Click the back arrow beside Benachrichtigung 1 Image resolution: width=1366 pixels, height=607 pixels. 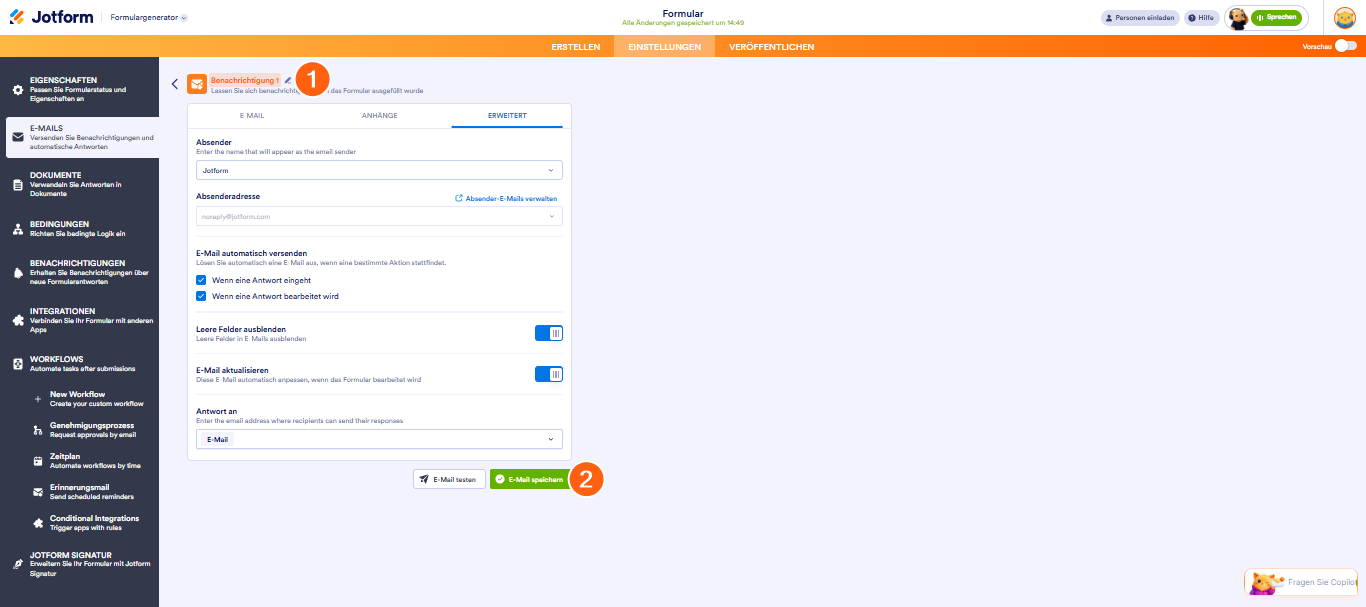click(x=175, y=84)
